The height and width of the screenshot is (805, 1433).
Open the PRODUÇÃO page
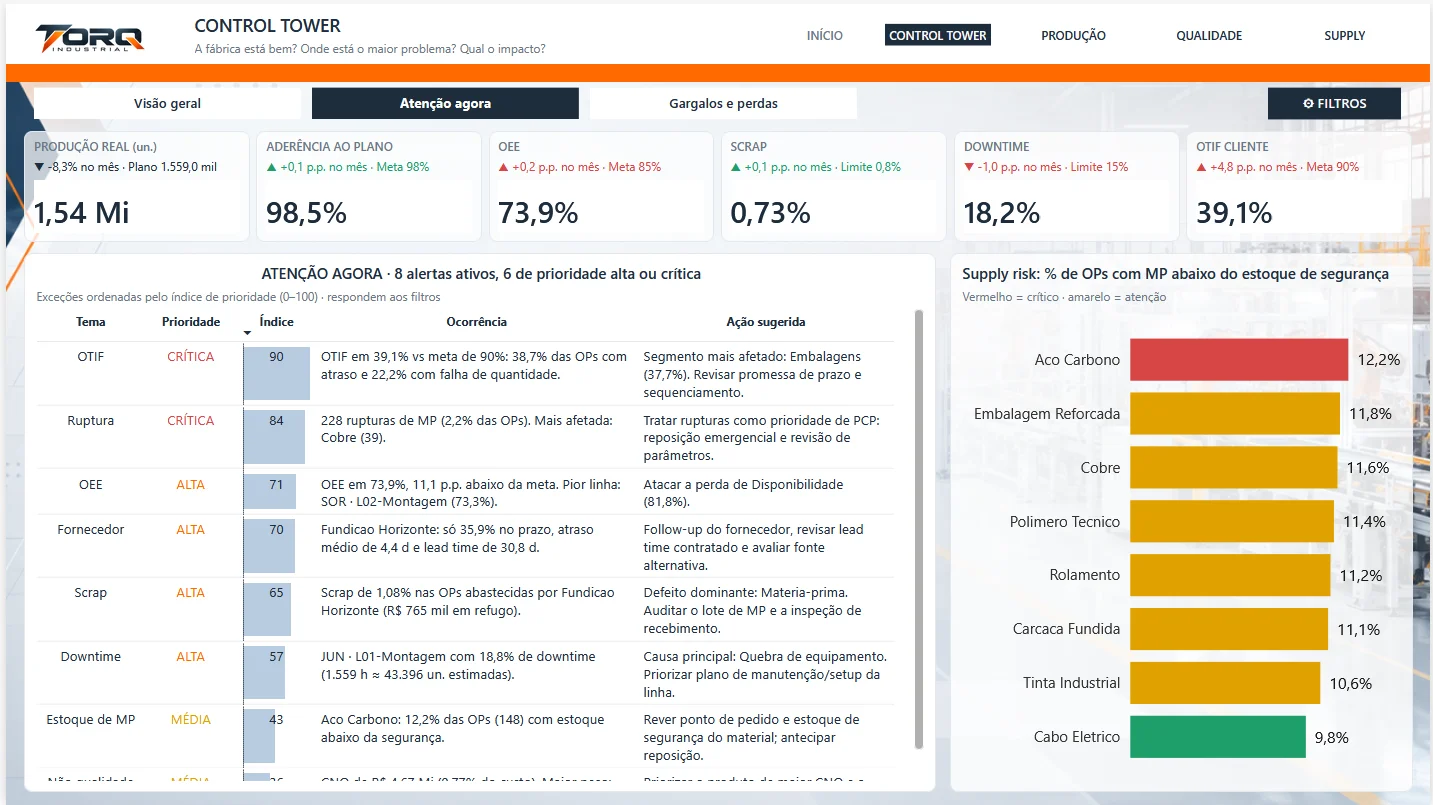[1073, 35]
